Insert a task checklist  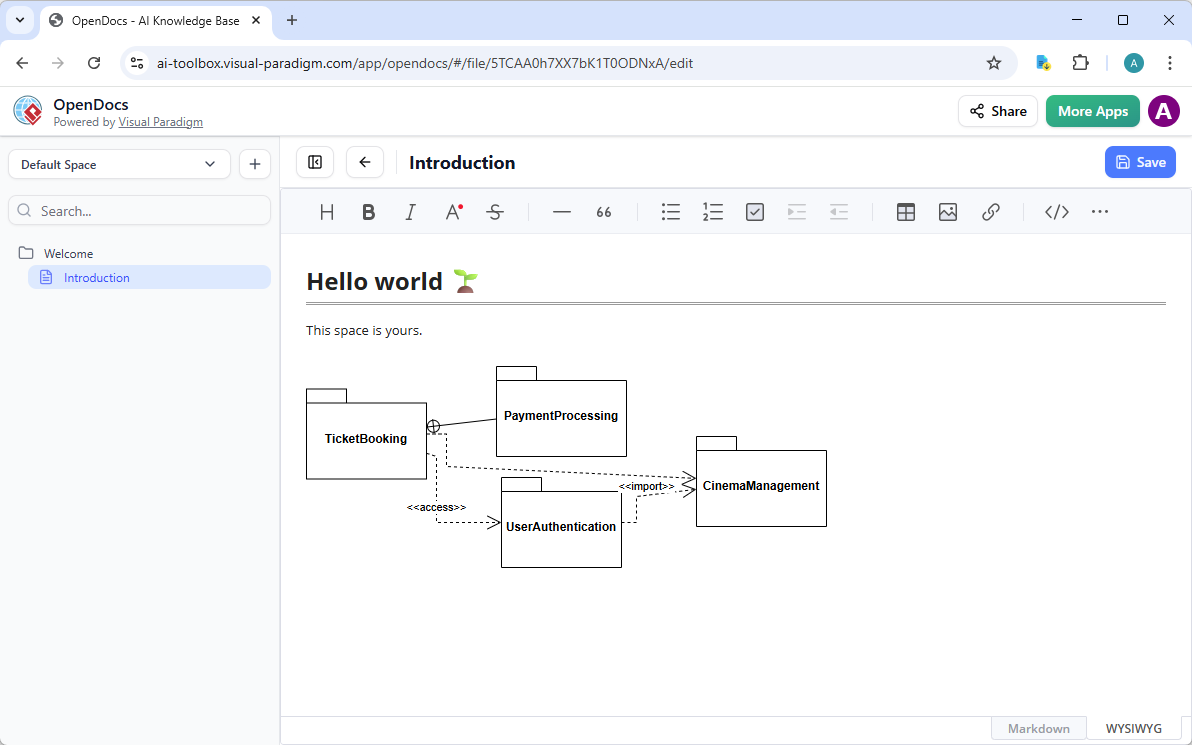[754, 211]
